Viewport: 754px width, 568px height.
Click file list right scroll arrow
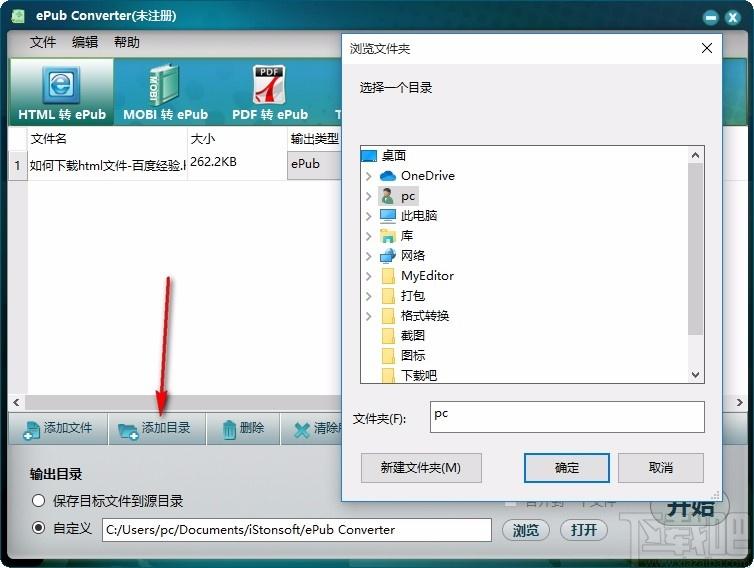740,403
